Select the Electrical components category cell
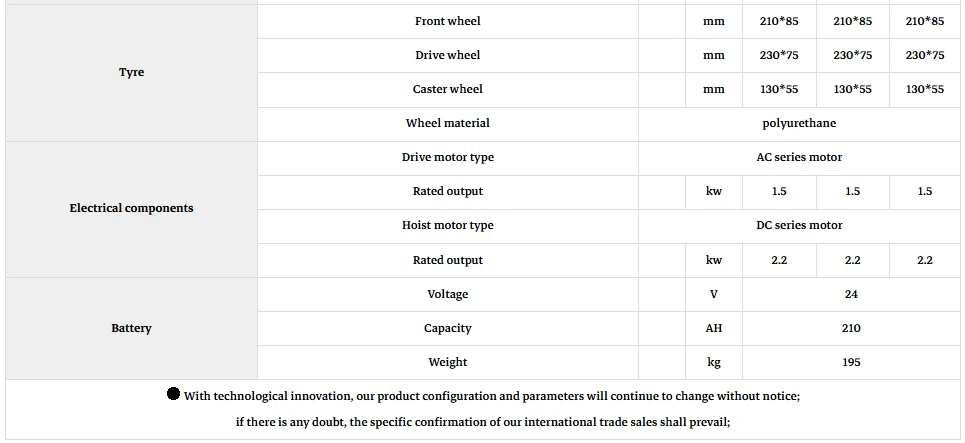965x443 pixels. [x=132, y=209]
